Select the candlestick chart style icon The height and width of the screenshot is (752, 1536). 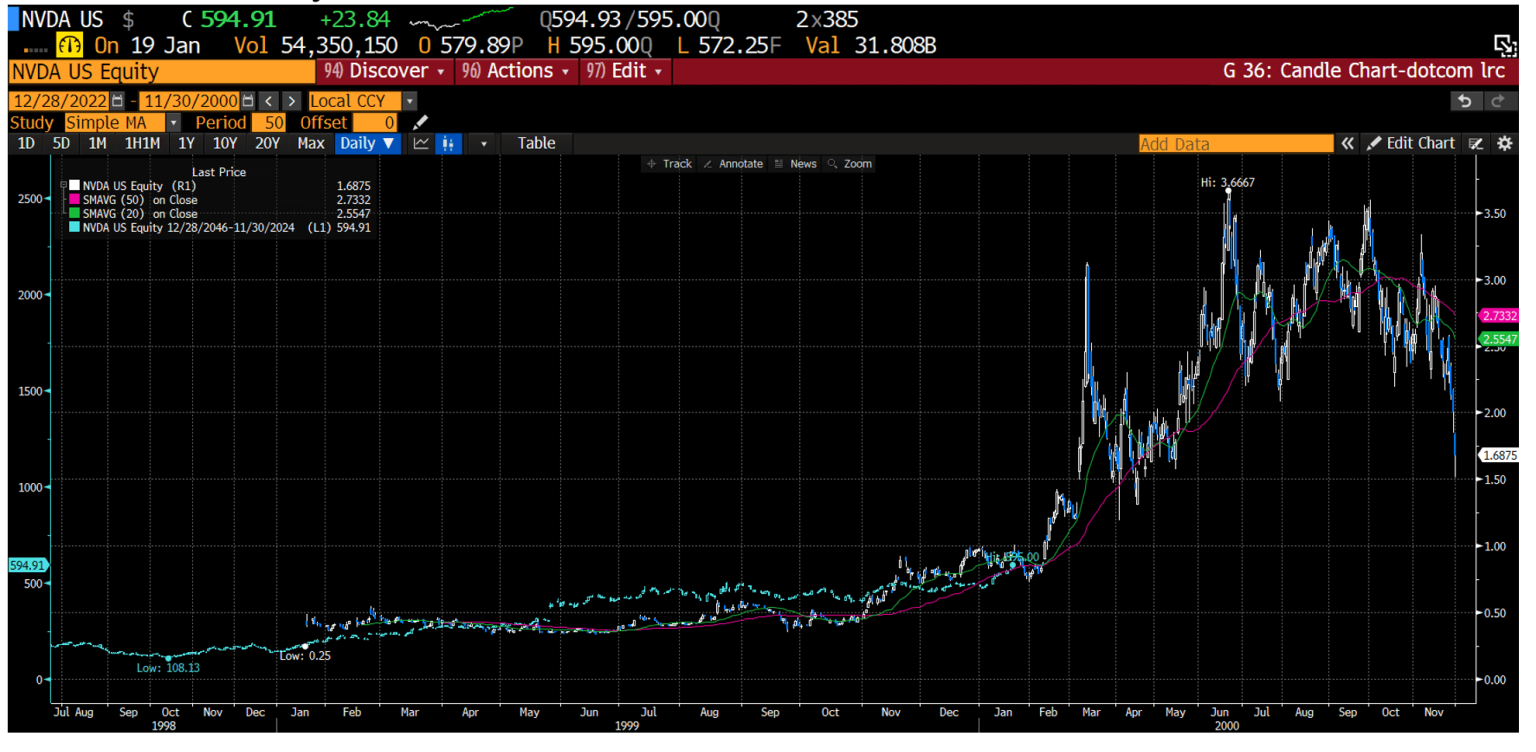tap(448, 143)
